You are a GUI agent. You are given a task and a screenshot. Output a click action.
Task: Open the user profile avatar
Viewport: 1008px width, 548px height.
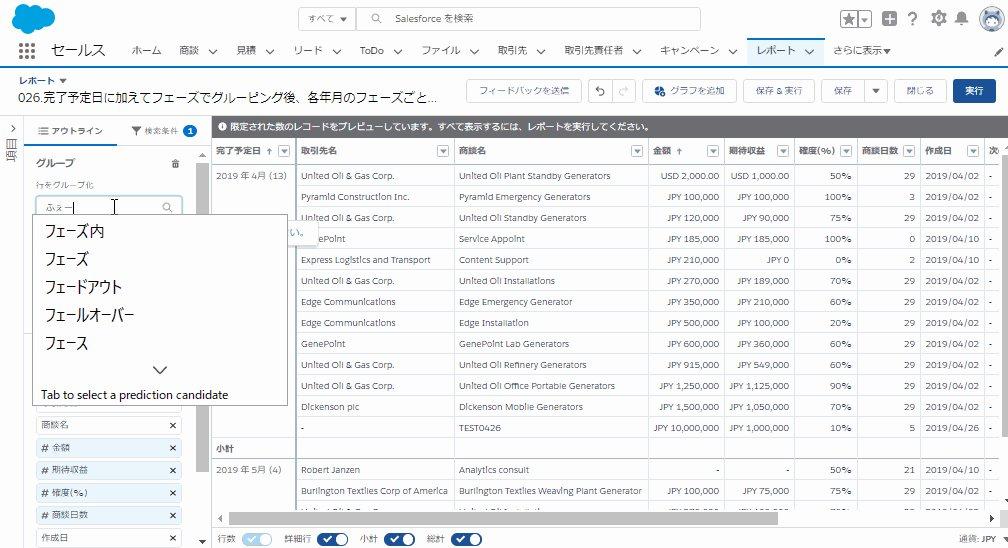pos(992,19)
